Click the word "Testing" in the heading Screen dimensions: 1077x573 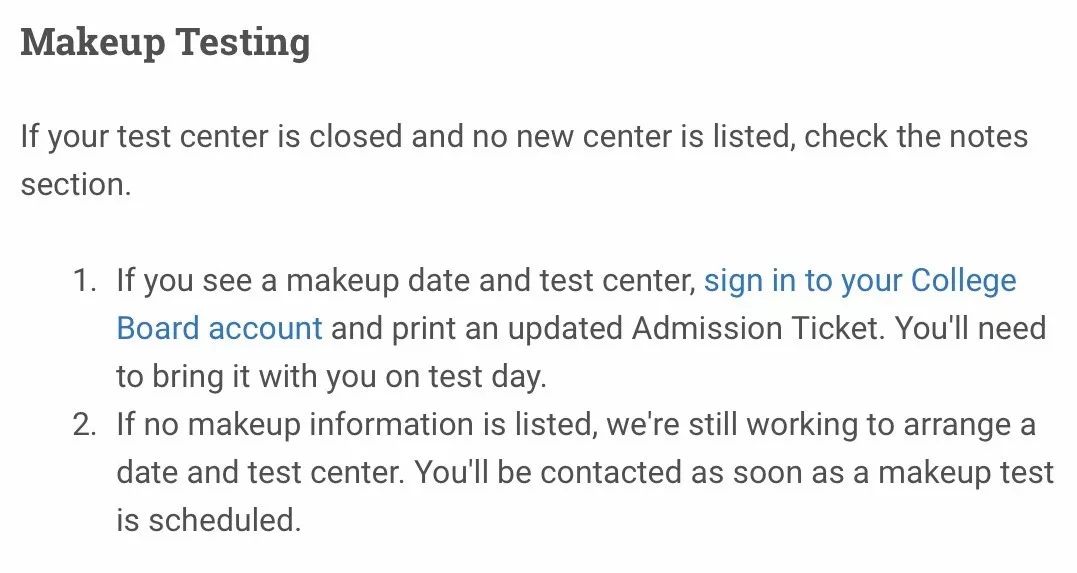245,44
